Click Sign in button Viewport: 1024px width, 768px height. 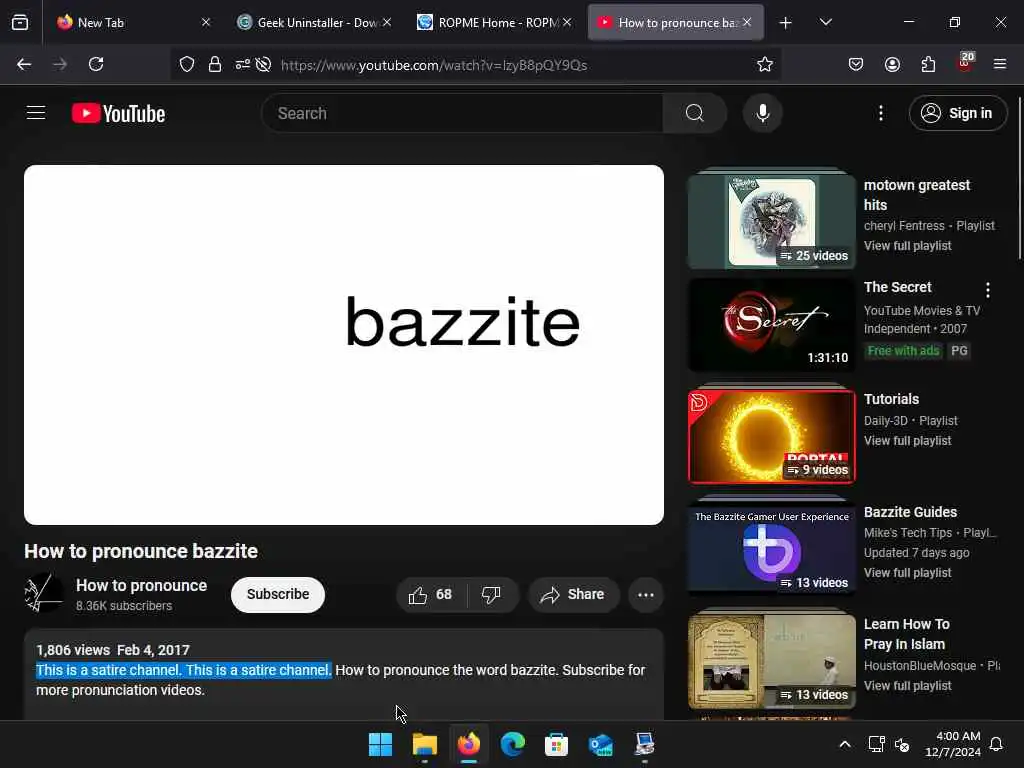957,113
